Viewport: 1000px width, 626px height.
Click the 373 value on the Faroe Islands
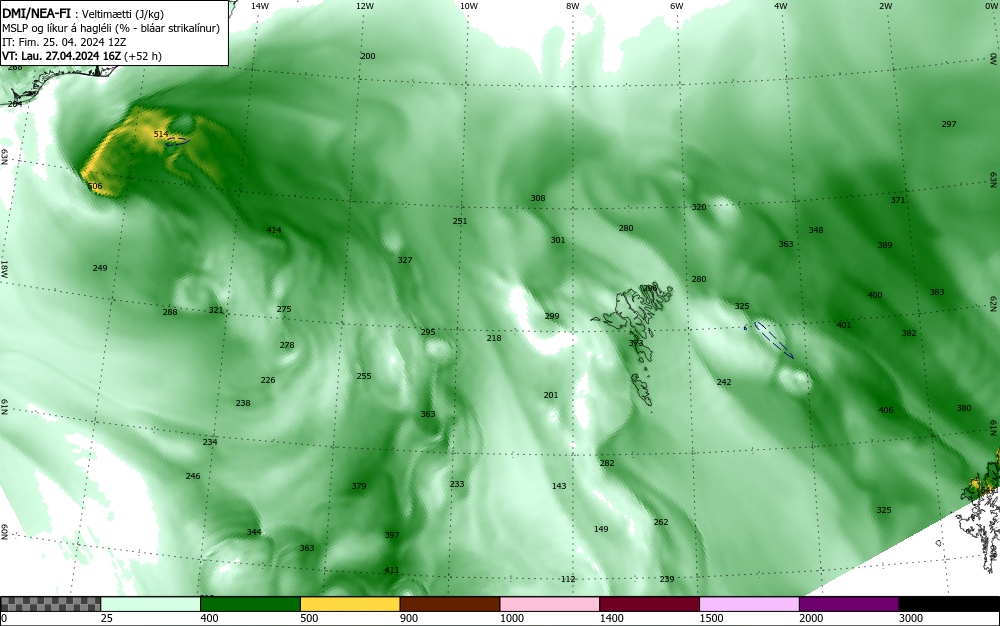click(636, 344)
